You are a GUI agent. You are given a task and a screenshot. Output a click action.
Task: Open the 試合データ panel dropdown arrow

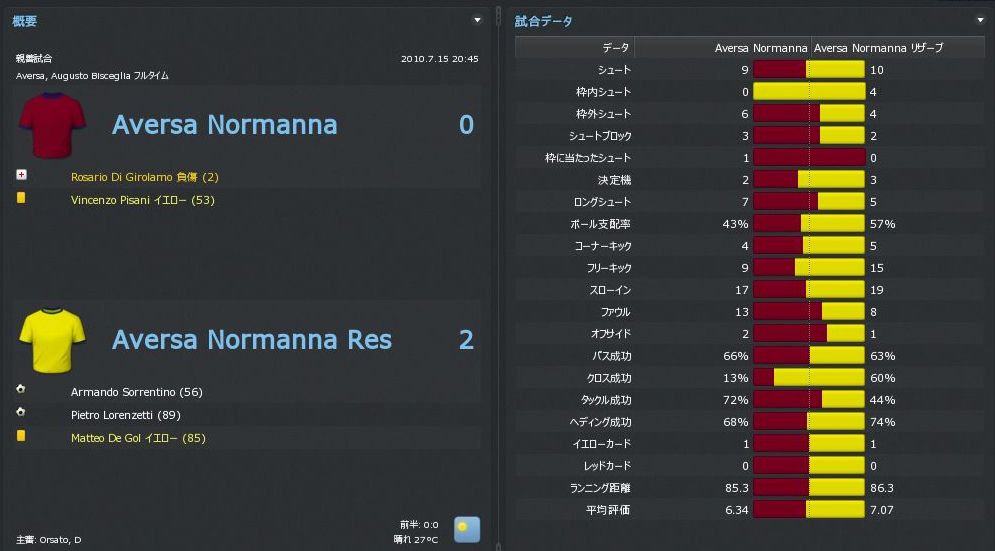pyautogui.click(x=979, y=20)
